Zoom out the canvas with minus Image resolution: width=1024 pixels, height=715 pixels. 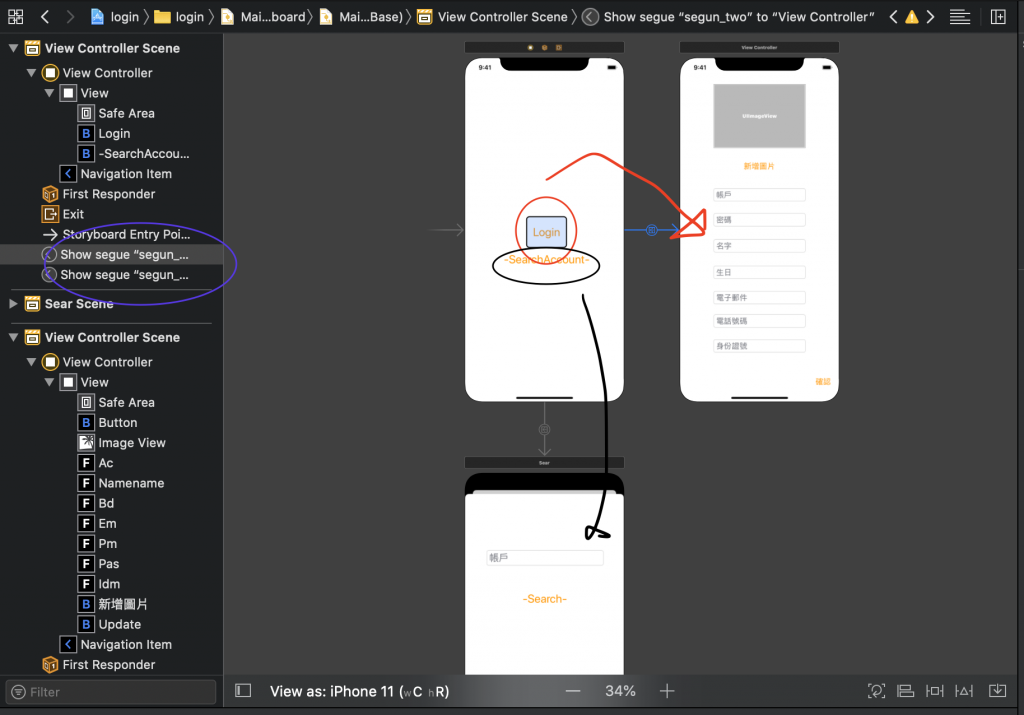[x=573, y=691]
